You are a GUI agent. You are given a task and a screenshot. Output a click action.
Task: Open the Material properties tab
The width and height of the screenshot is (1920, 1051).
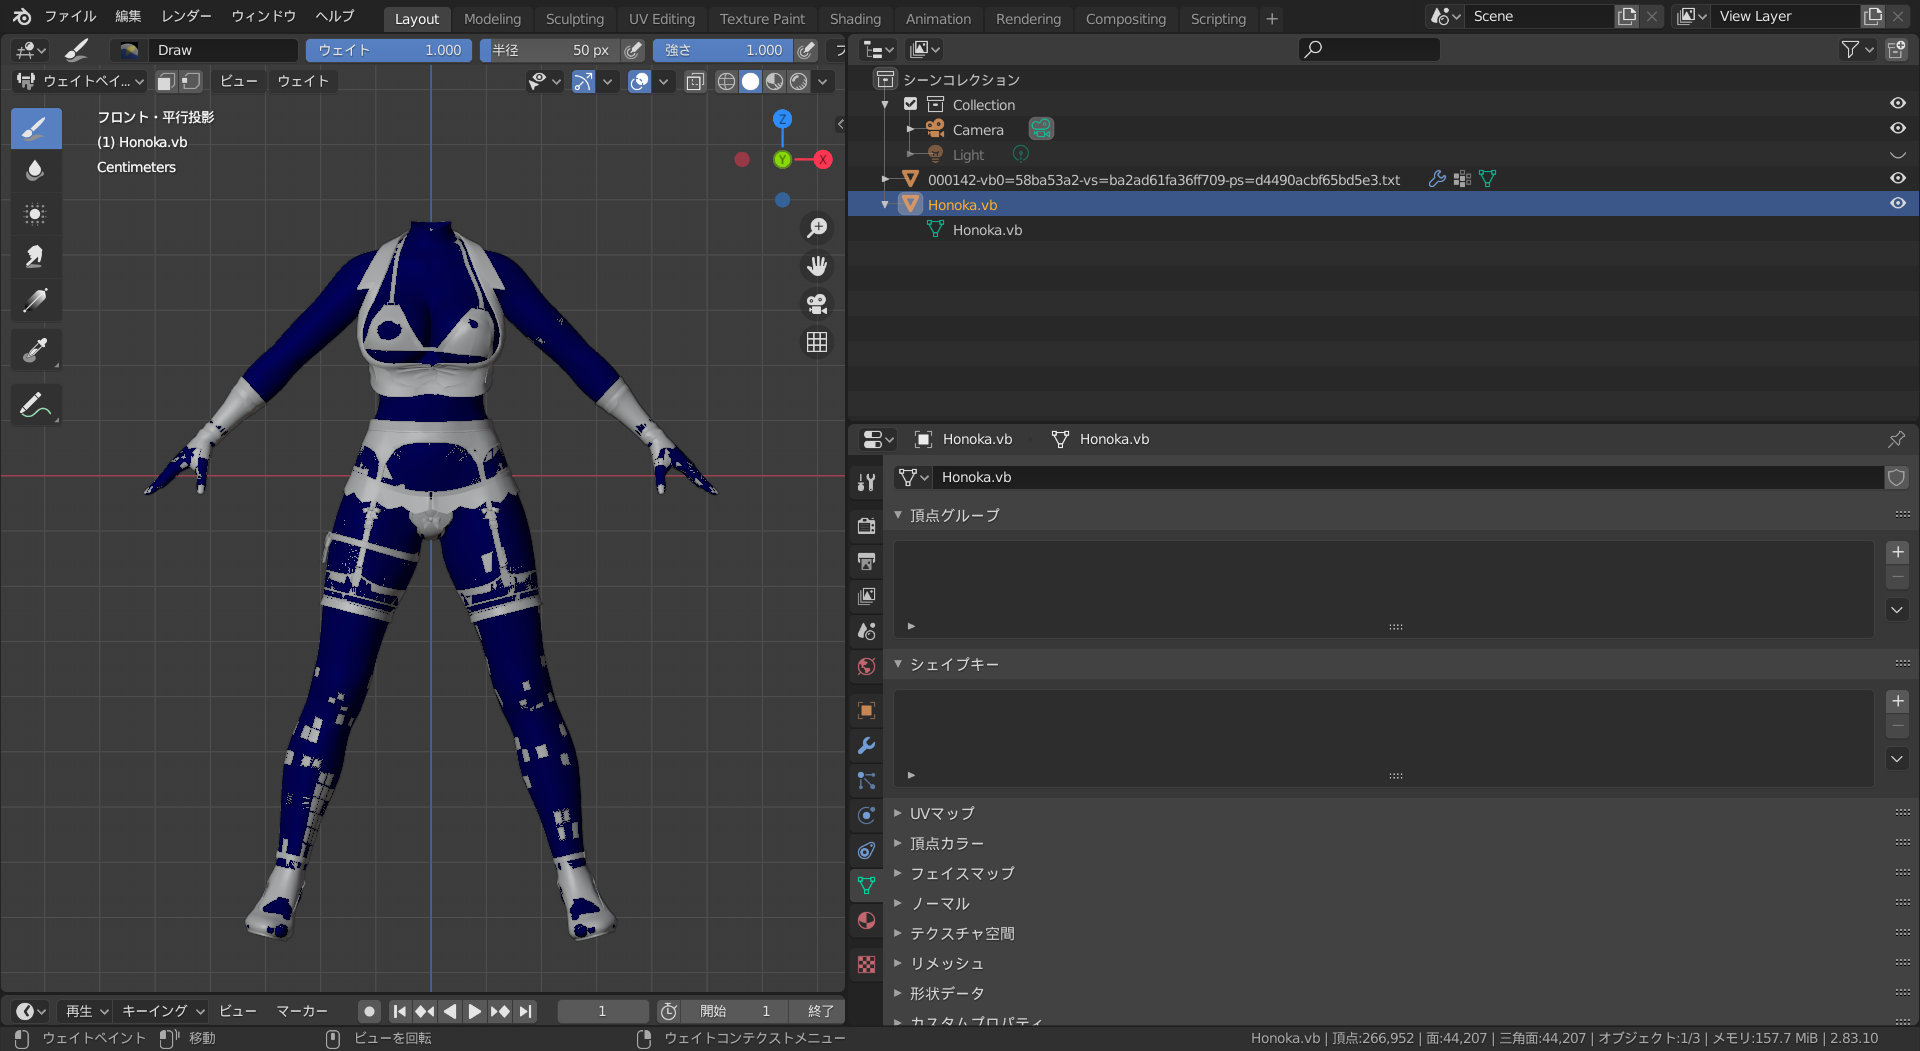coord(866,921)
